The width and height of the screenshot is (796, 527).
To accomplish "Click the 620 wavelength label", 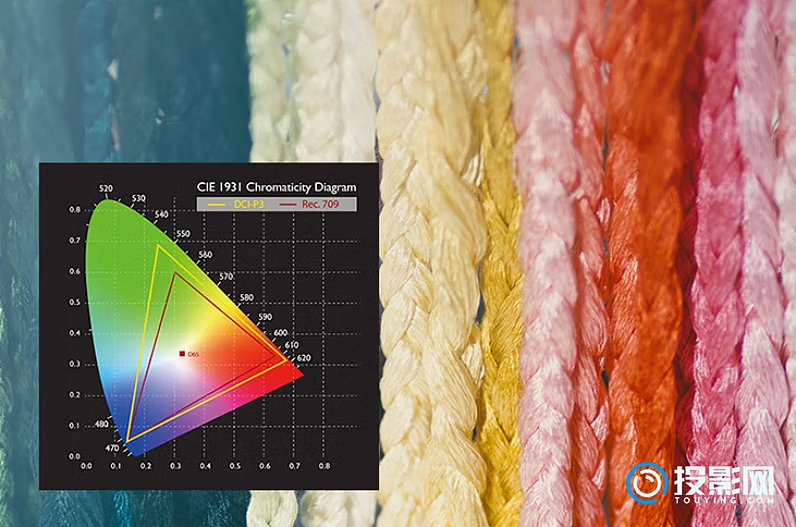I will click(303, 357).
